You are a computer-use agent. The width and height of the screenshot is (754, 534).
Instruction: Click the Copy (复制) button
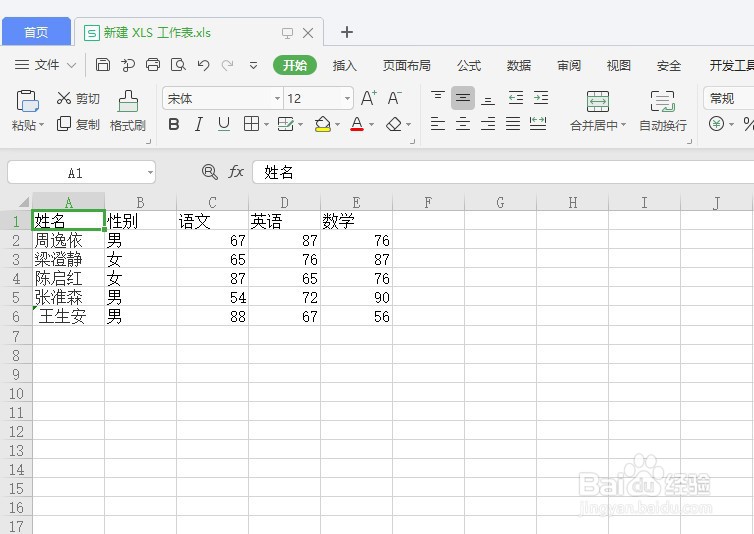(x=77, y=124)
